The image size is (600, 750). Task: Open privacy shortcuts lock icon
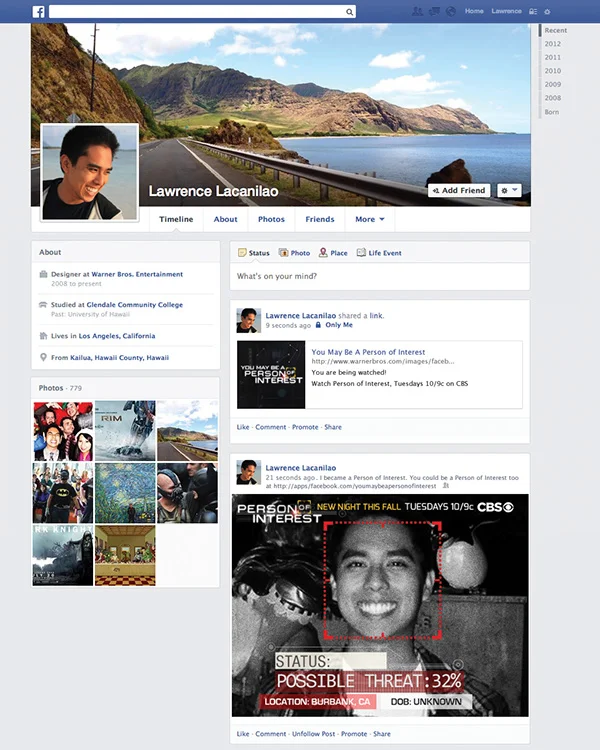[x=533, y=11]
